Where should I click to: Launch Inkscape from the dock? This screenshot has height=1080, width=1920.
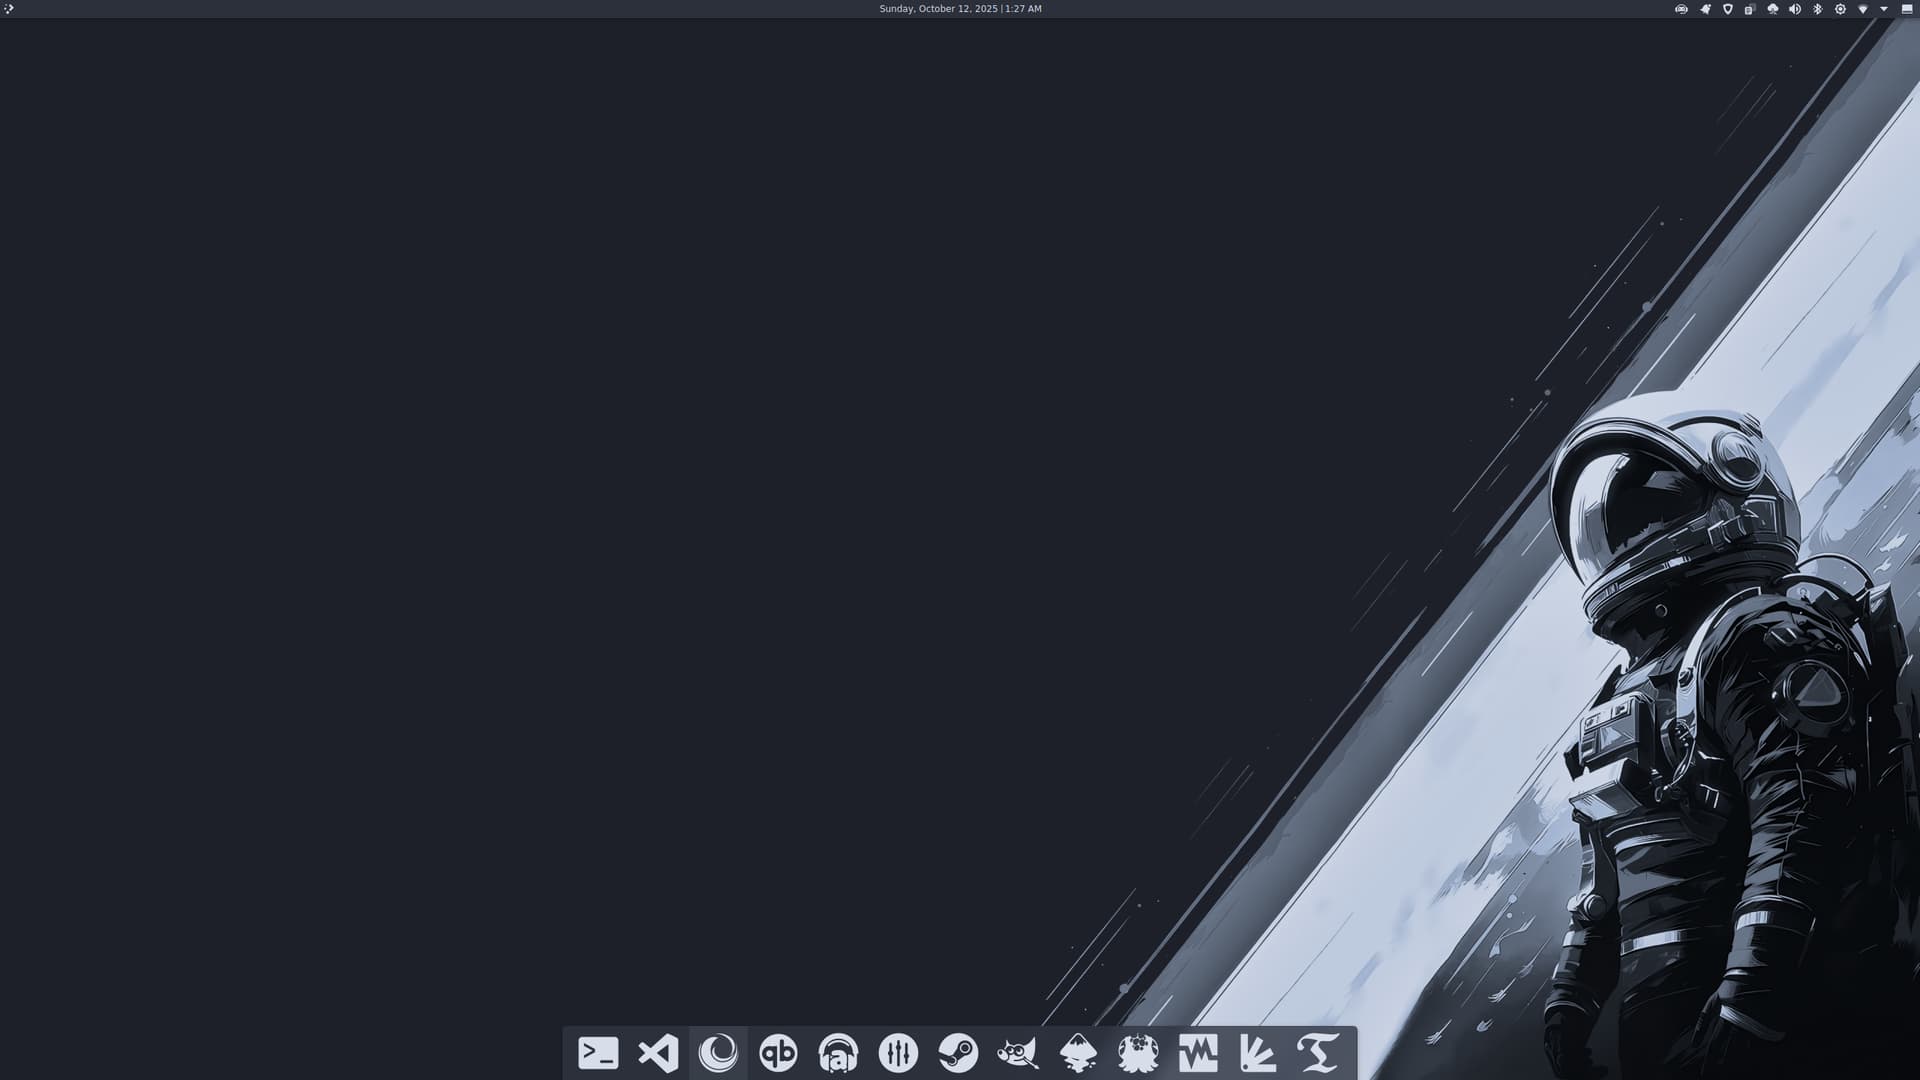coord(1078,1053)
